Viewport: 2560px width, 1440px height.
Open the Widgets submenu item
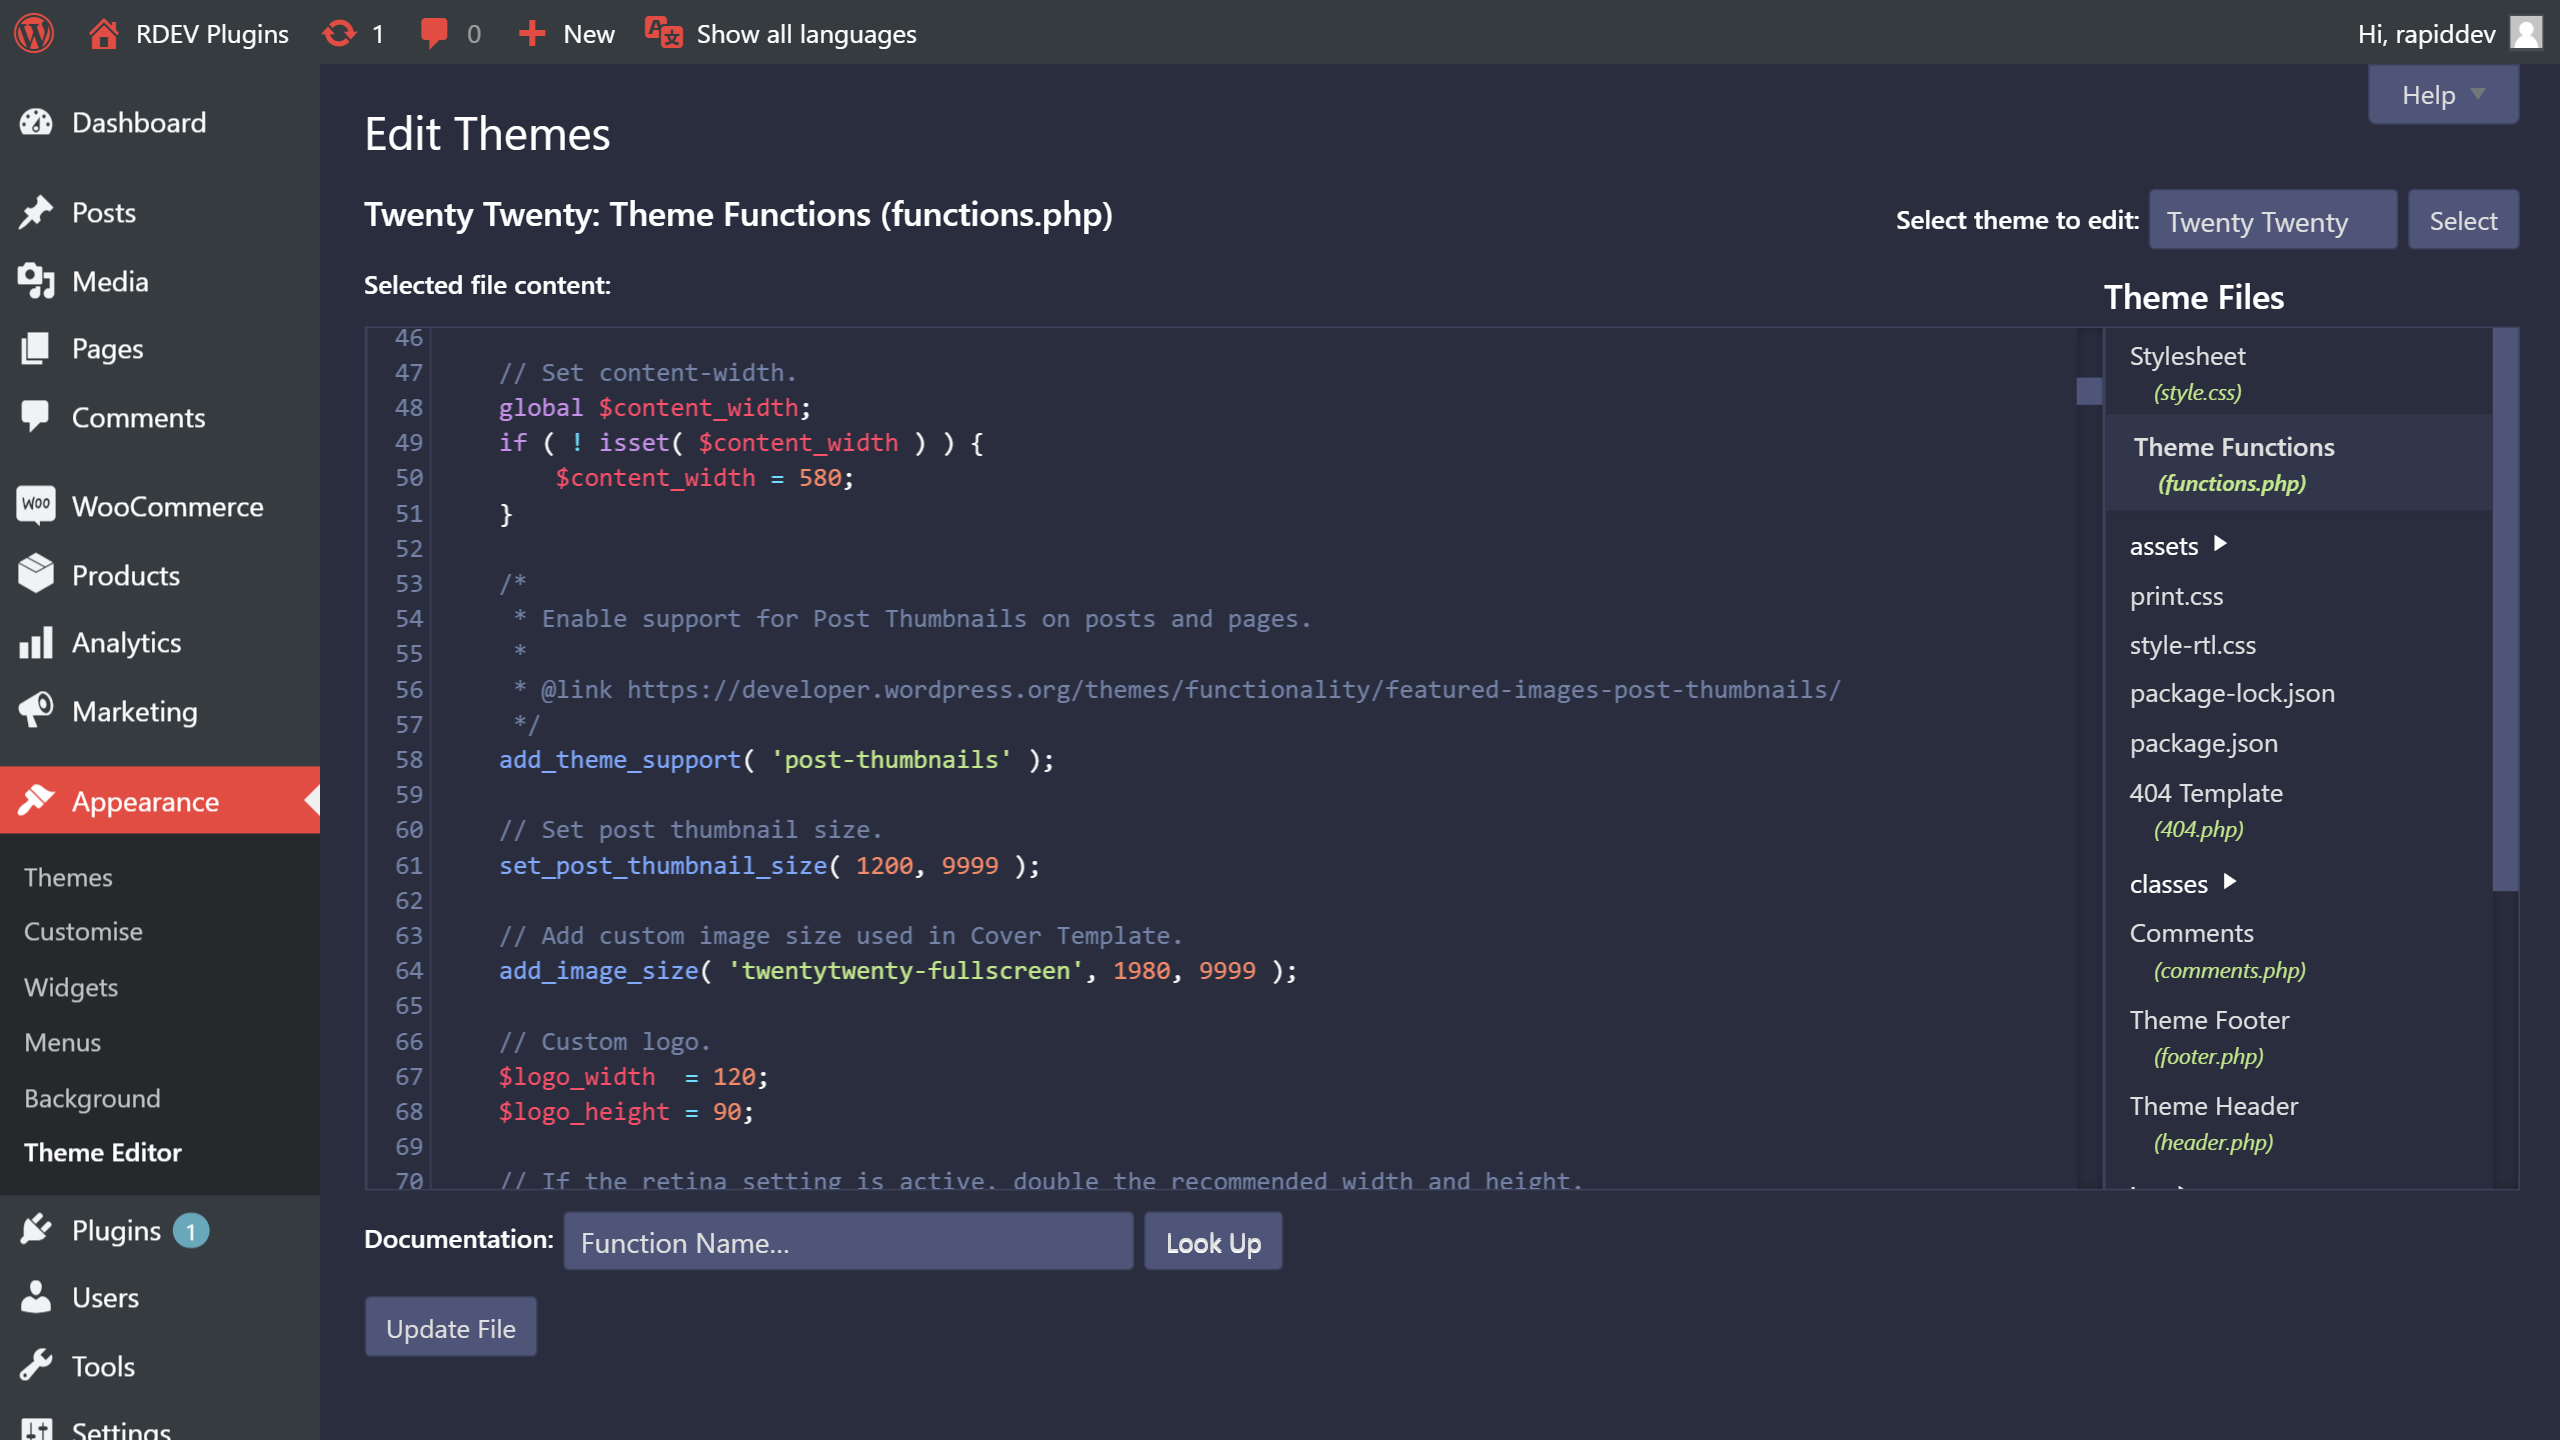tap(71, 986)
